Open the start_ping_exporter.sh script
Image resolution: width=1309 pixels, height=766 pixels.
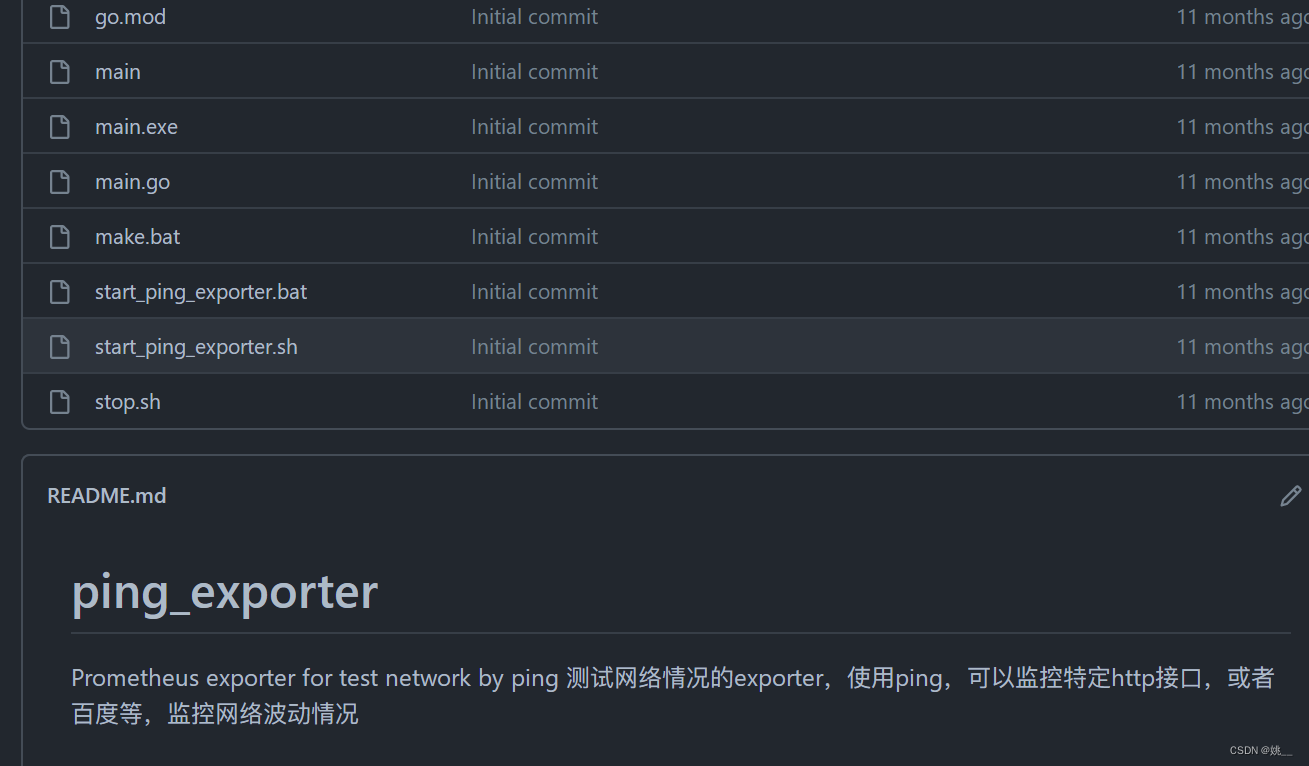196,346
